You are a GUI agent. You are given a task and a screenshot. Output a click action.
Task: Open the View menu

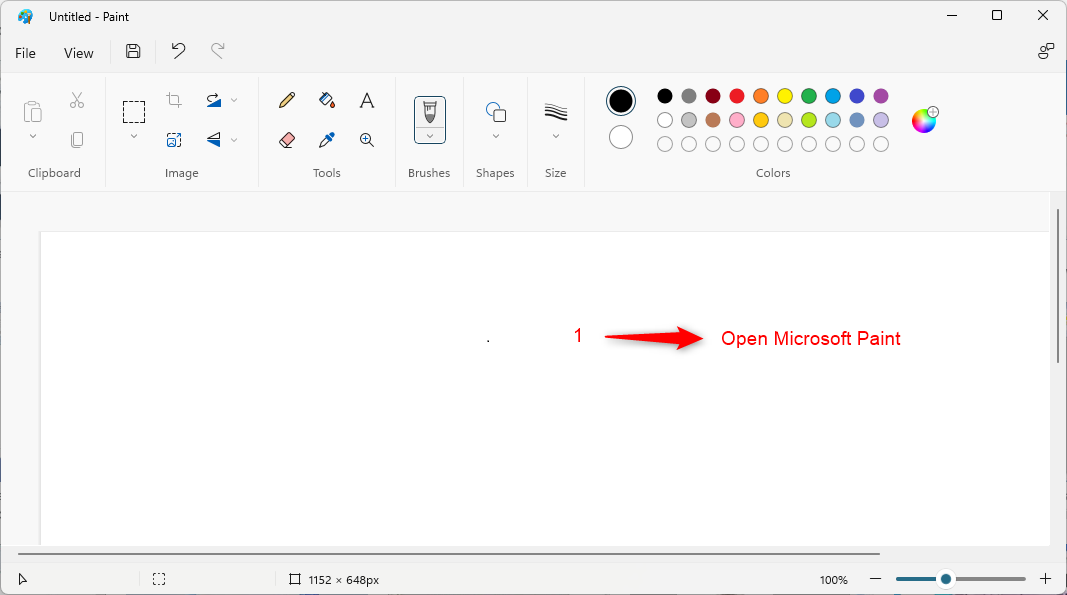pyautogui.click(x=78, y=52)
